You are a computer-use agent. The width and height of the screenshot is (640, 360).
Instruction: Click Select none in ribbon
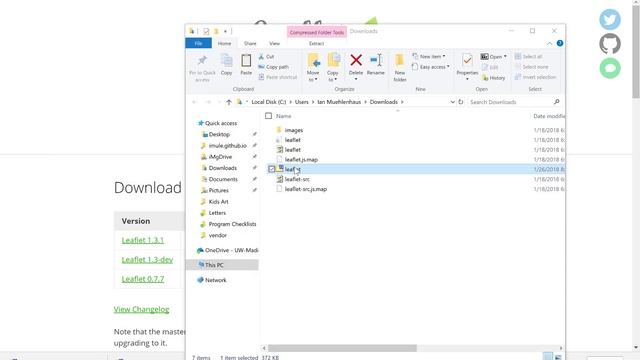[531, 67]
